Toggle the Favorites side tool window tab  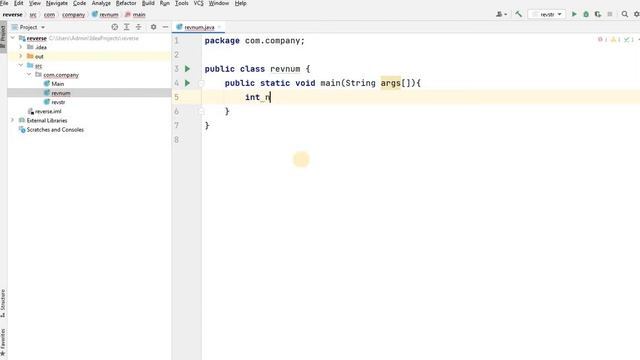coord(3,342)
